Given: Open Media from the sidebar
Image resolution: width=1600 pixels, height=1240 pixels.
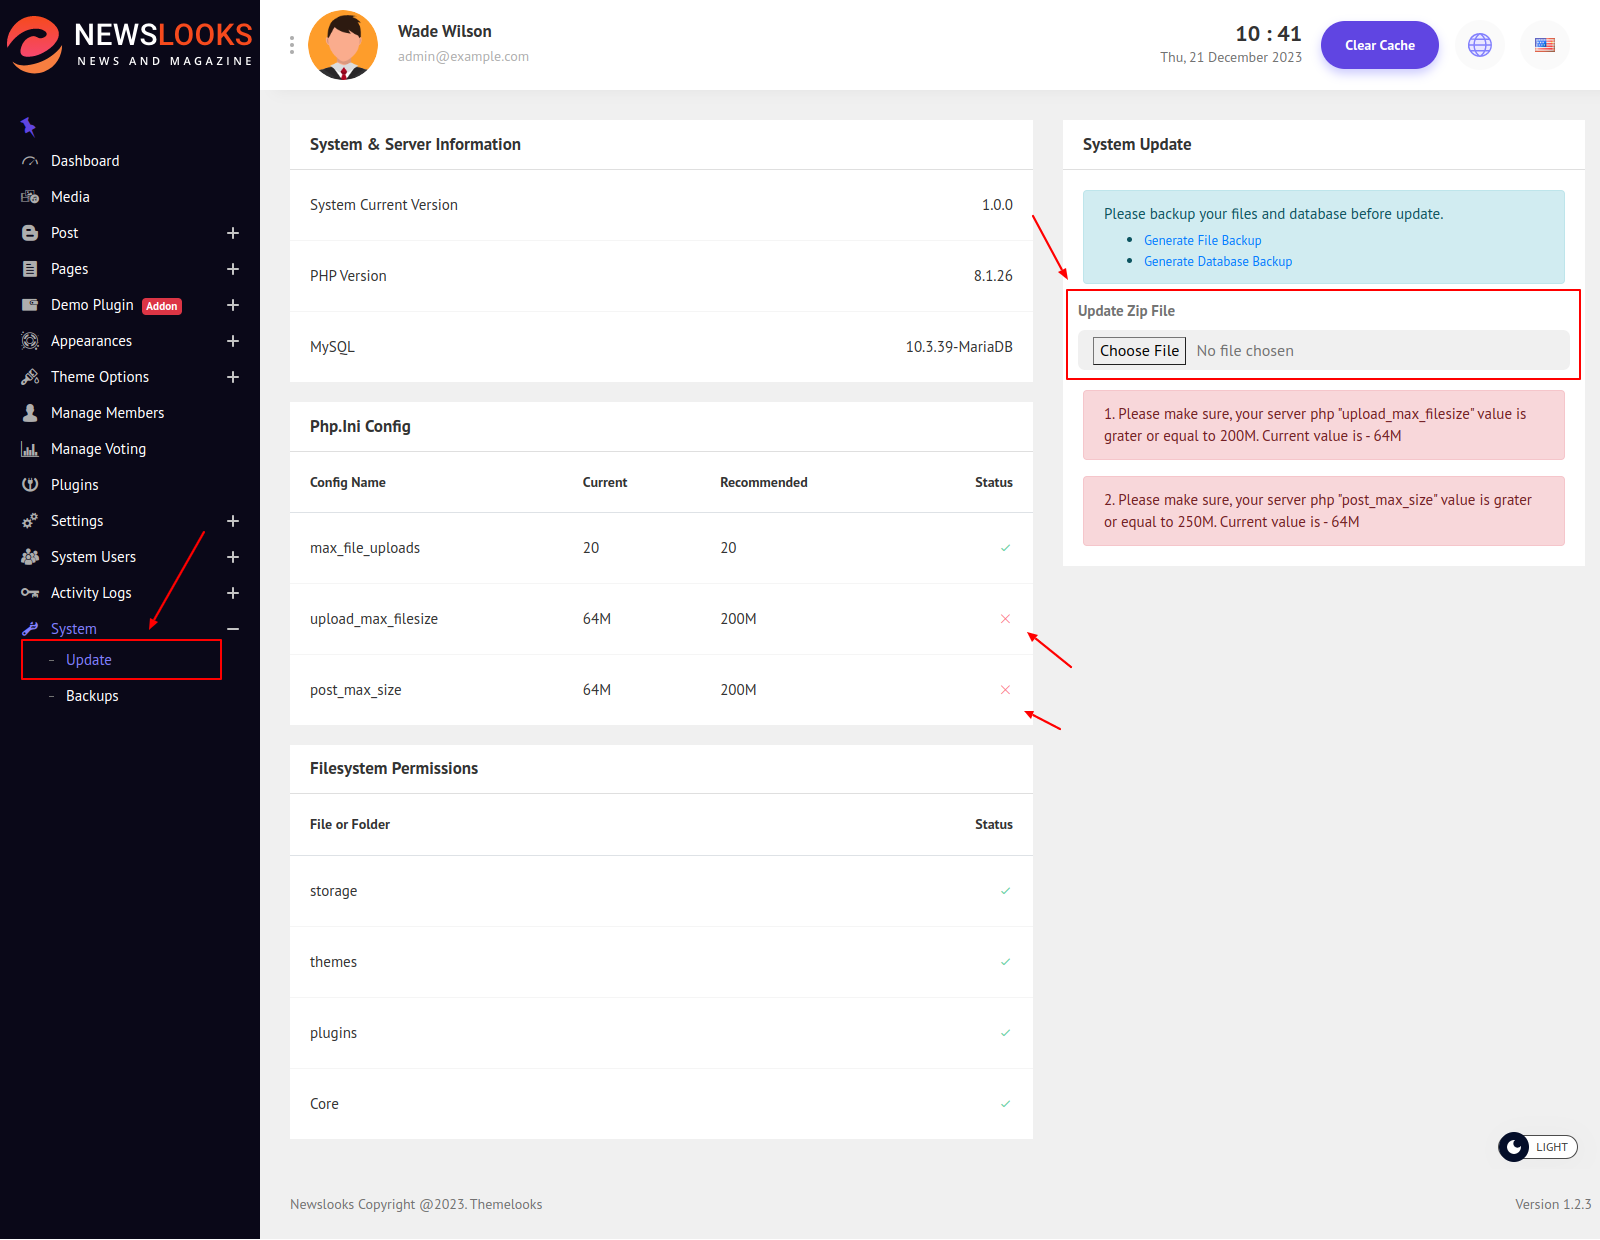Looking at the screenshot, I should tap(70, 197).
